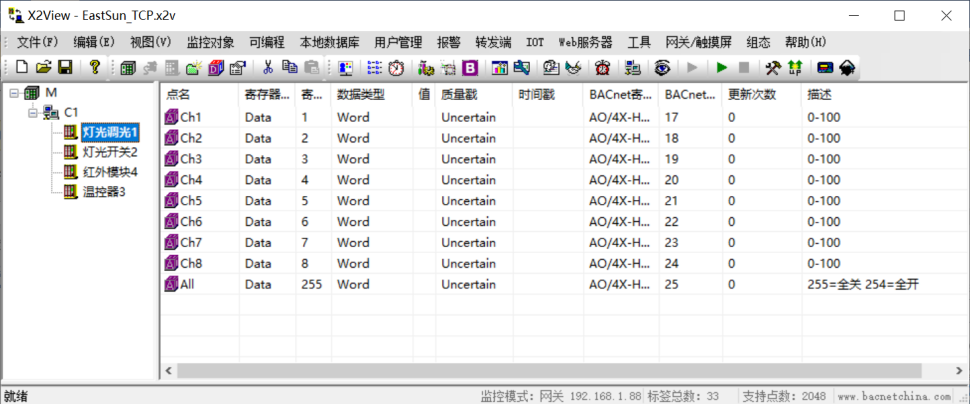Click the green UP arrows upload icon
Viewport: 970px width, 404px height.
point(795,67)
